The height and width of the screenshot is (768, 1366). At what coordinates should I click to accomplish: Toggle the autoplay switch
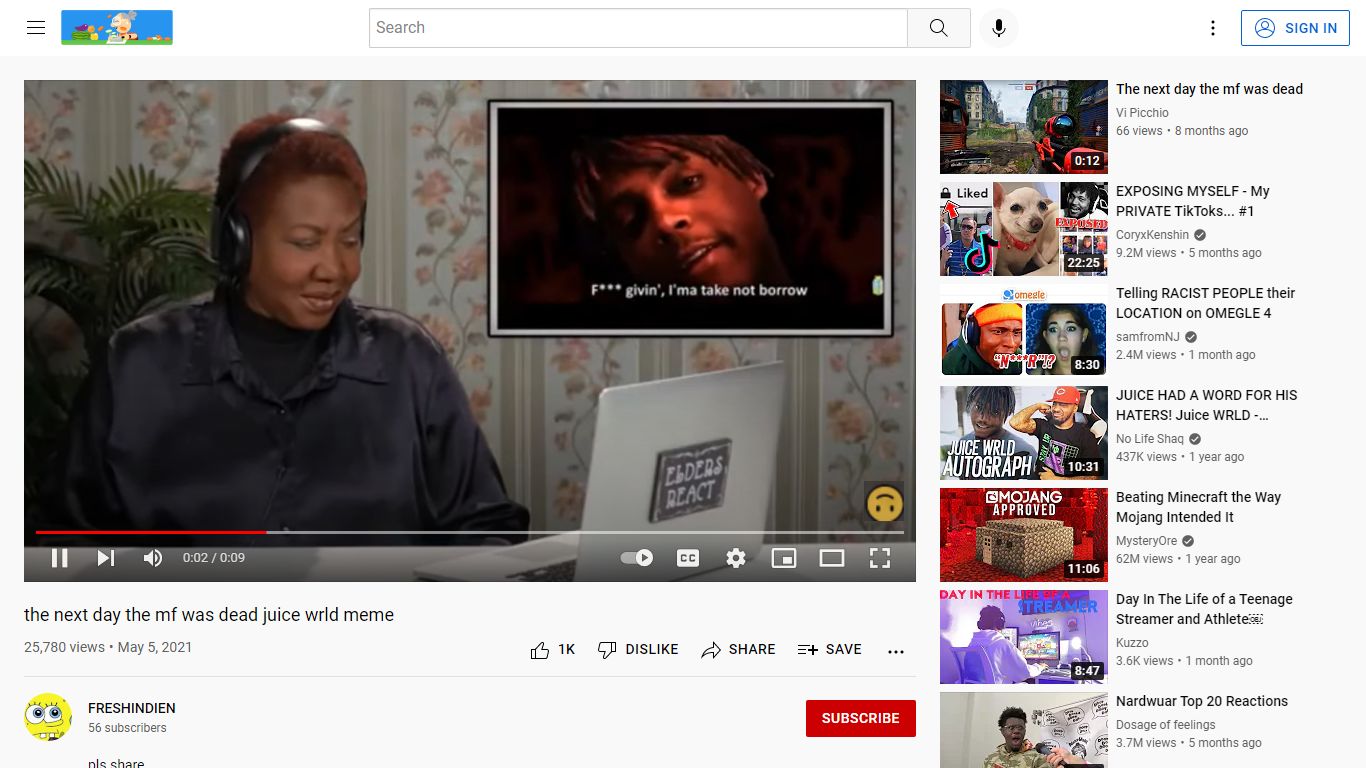(637, 558)
